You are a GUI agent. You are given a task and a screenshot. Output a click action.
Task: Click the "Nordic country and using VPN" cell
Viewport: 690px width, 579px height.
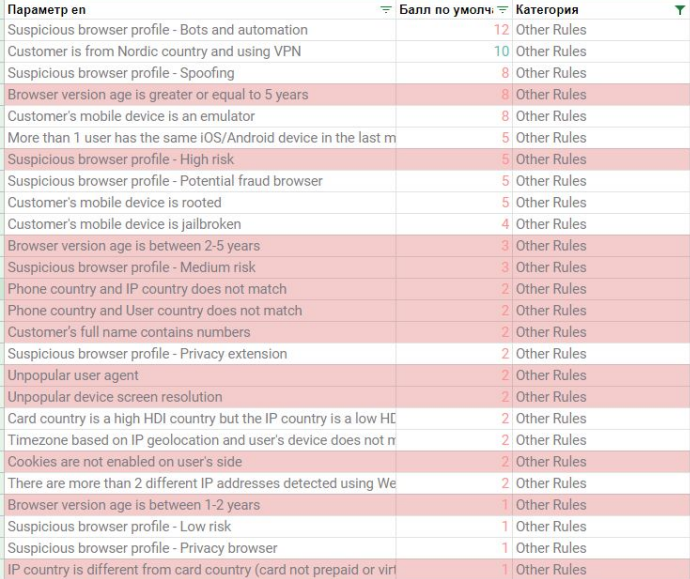coord(154,51)
